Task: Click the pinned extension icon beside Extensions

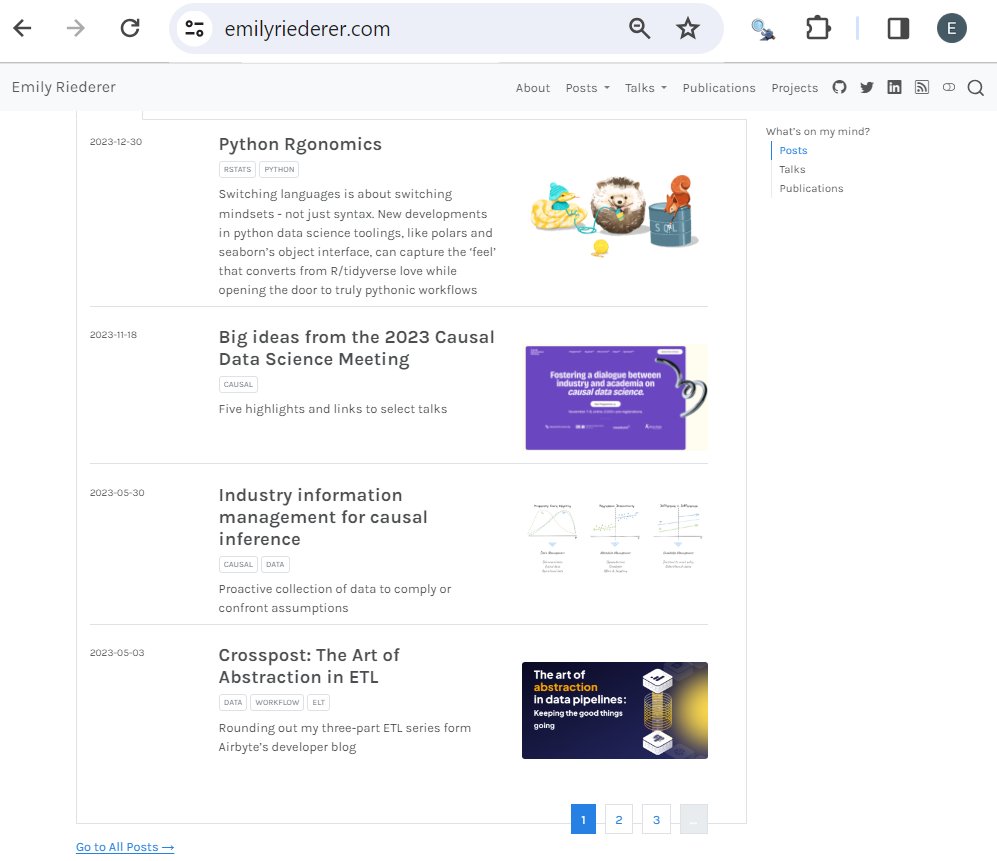Action: click(x=763, y=29)
